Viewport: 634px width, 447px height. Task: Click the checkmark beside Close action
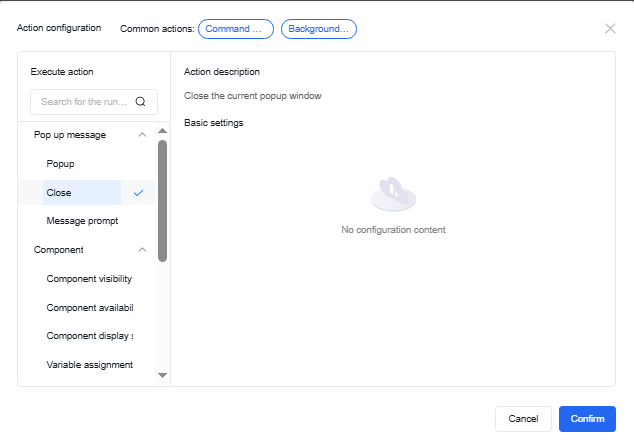pyautogui.click(x=138, y=192)
